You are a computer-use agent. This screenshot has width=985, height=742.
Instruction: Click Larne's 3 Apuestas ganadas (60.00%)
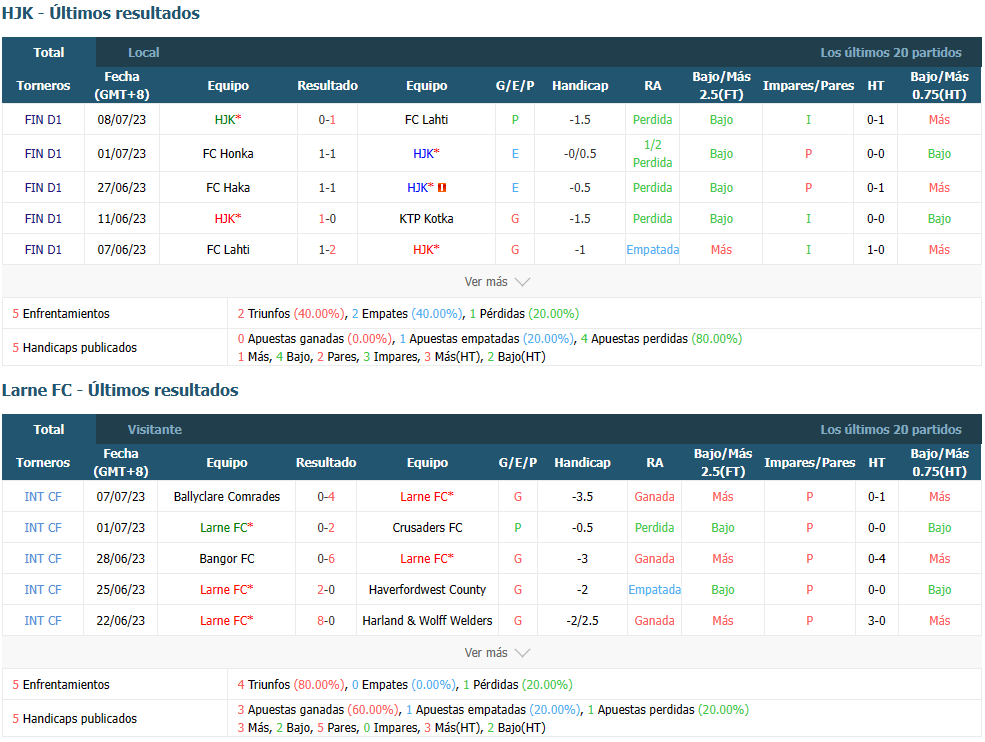(318, 710)
